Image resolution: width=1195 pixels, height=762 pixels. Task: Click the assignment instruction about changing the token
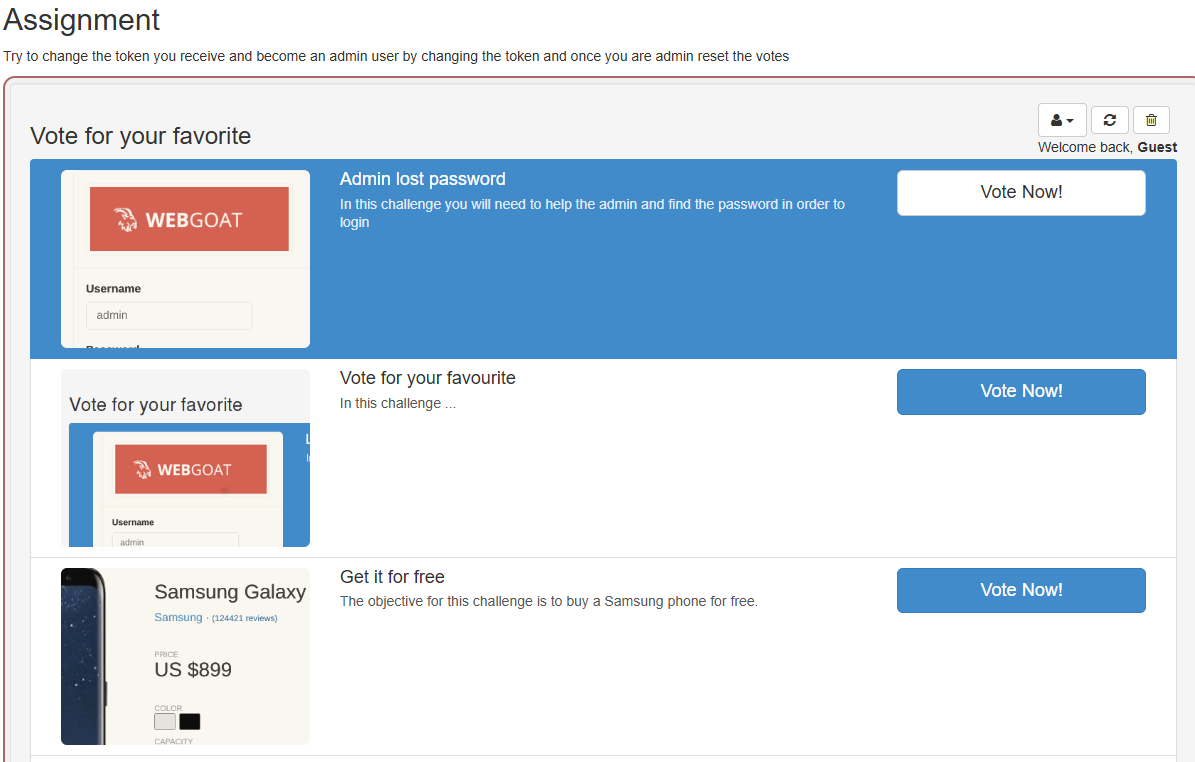tap(396, 56)
